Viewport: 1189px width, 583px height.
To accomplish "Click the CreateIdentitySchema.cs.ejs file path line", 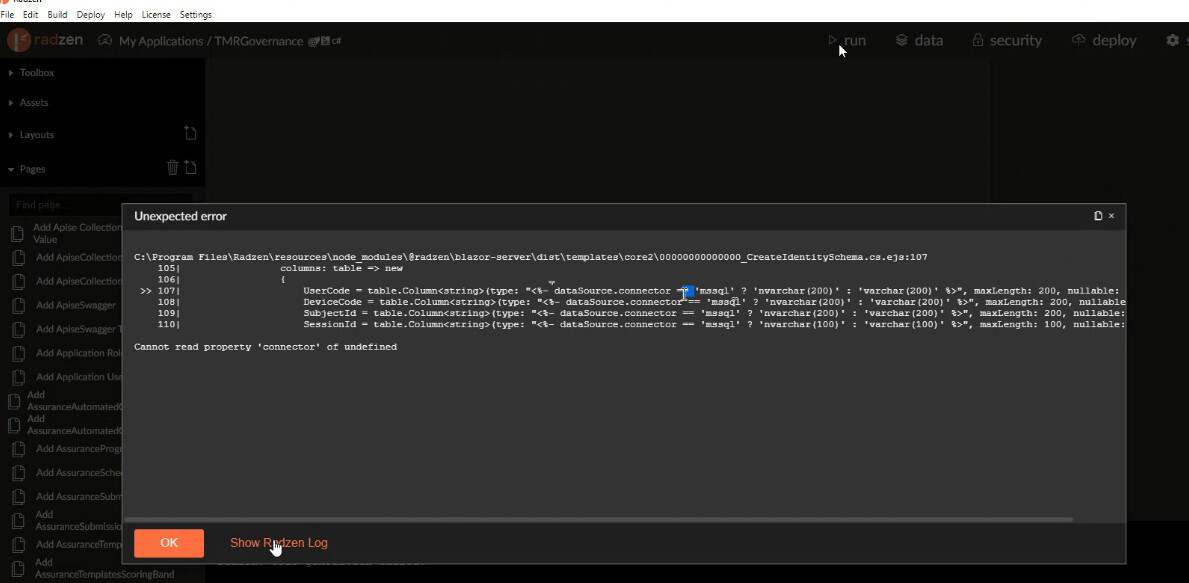I will pos(531,257).
